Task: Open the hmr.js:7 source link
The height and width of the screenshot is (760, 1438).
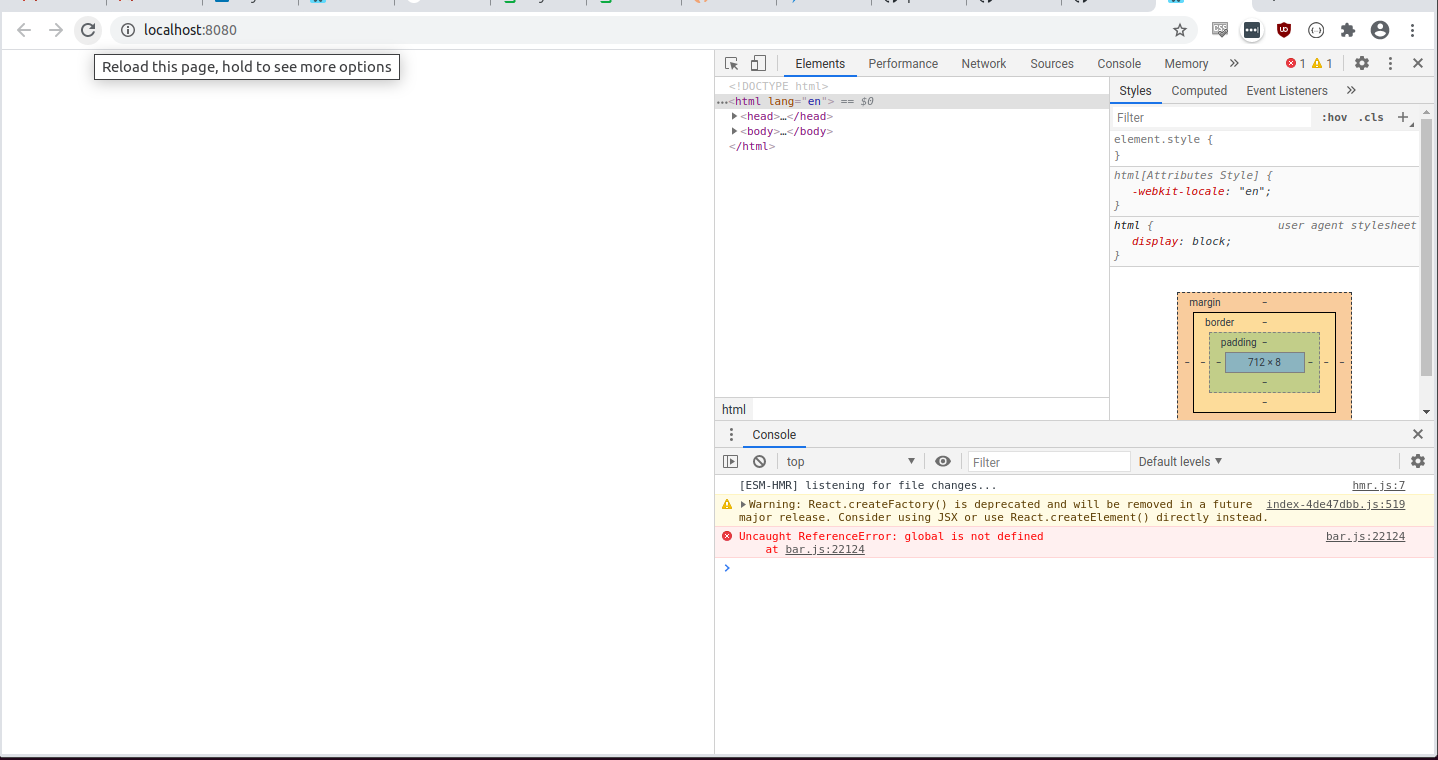Action: coord(1378,485)
